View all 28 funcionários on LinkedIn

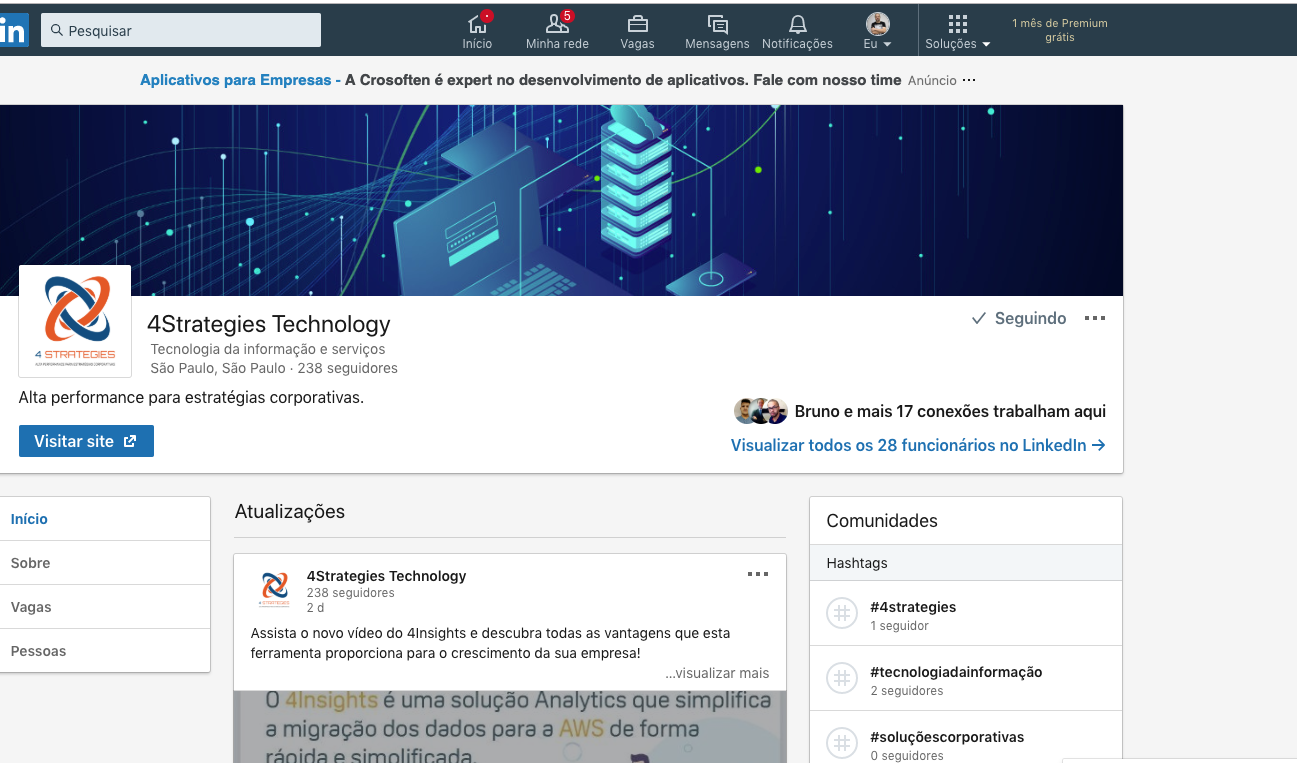(x=918, y=445)
